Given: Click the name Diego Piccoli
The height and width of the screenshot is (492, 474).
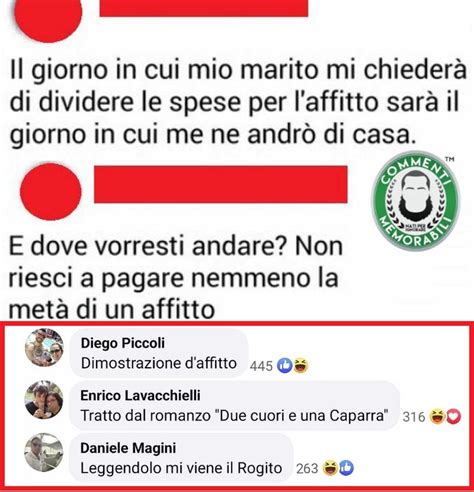Looking at the screenshot, I should 123,343.
